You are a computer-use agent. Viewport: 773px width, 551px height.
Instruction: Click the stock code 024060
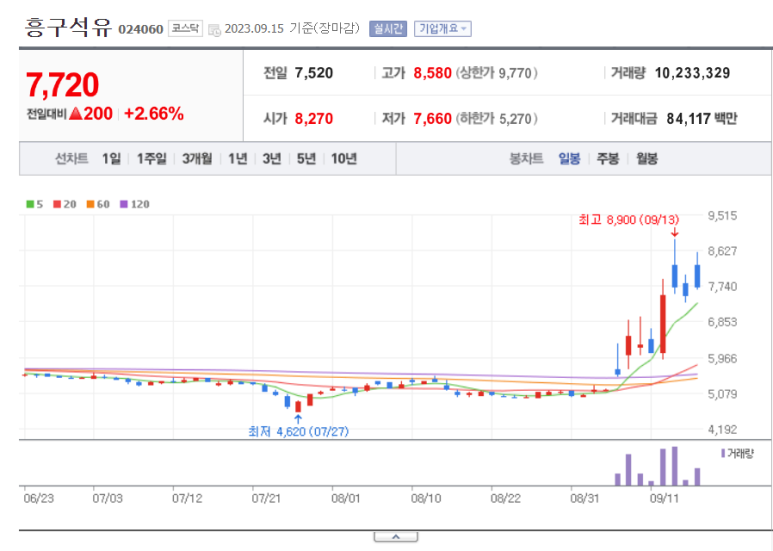141,30
